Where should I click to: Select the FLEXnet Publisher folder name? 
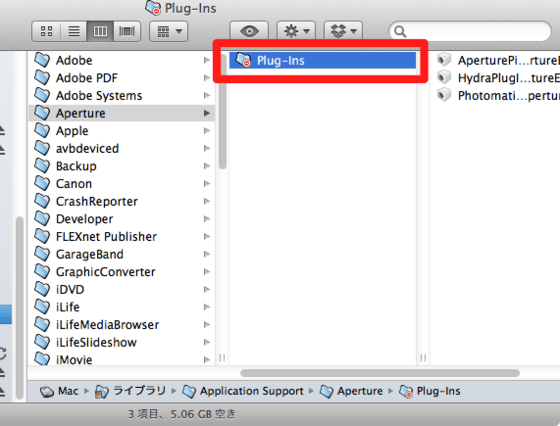[106, 236]
